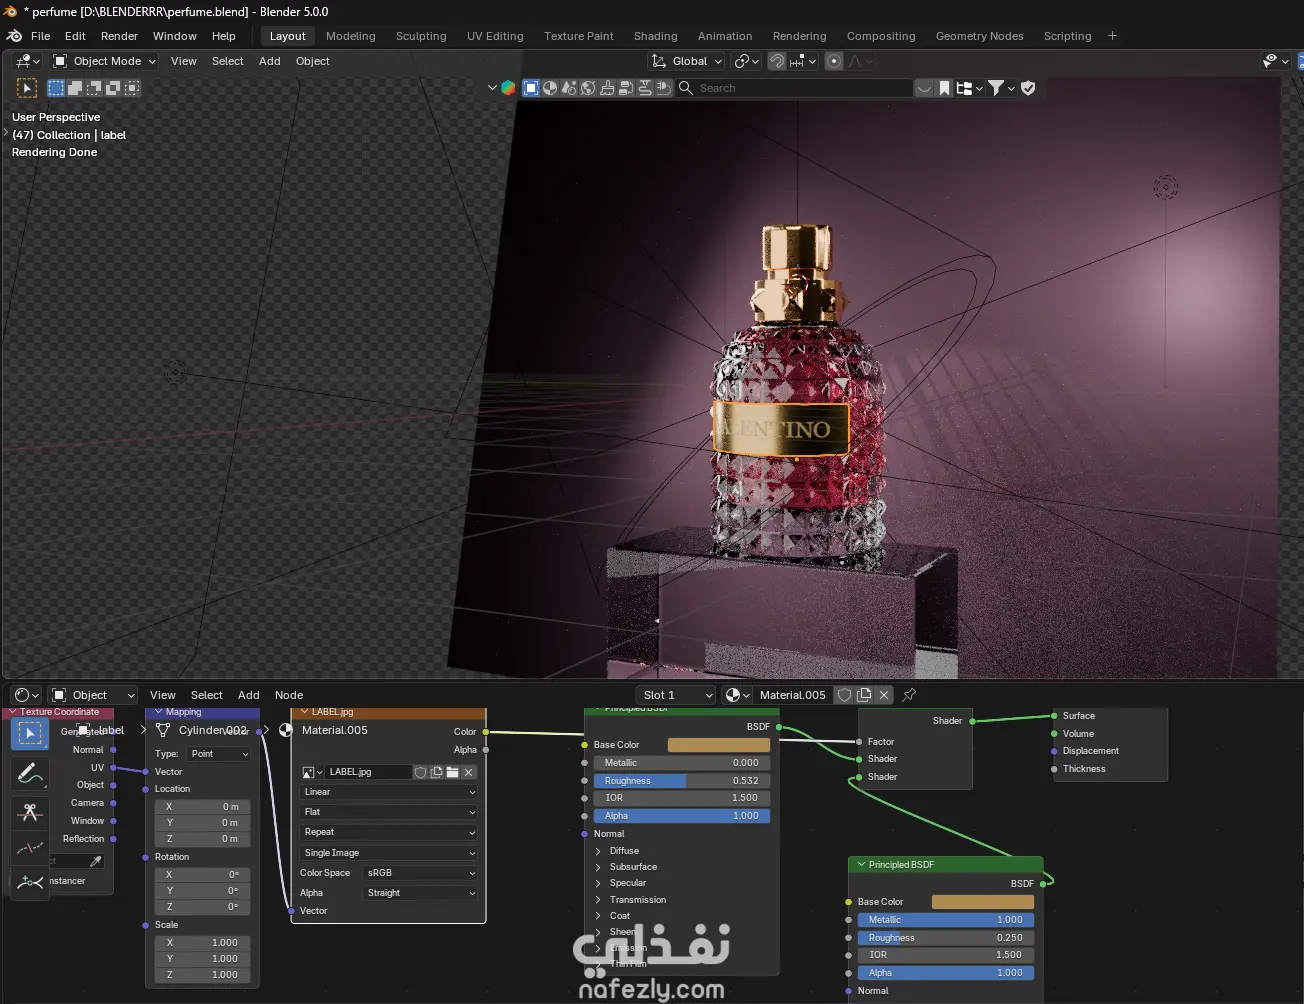Open the Linear interpolation dropdown
The width and height of the screenshot is (1304, 1004).
(389, 792)
